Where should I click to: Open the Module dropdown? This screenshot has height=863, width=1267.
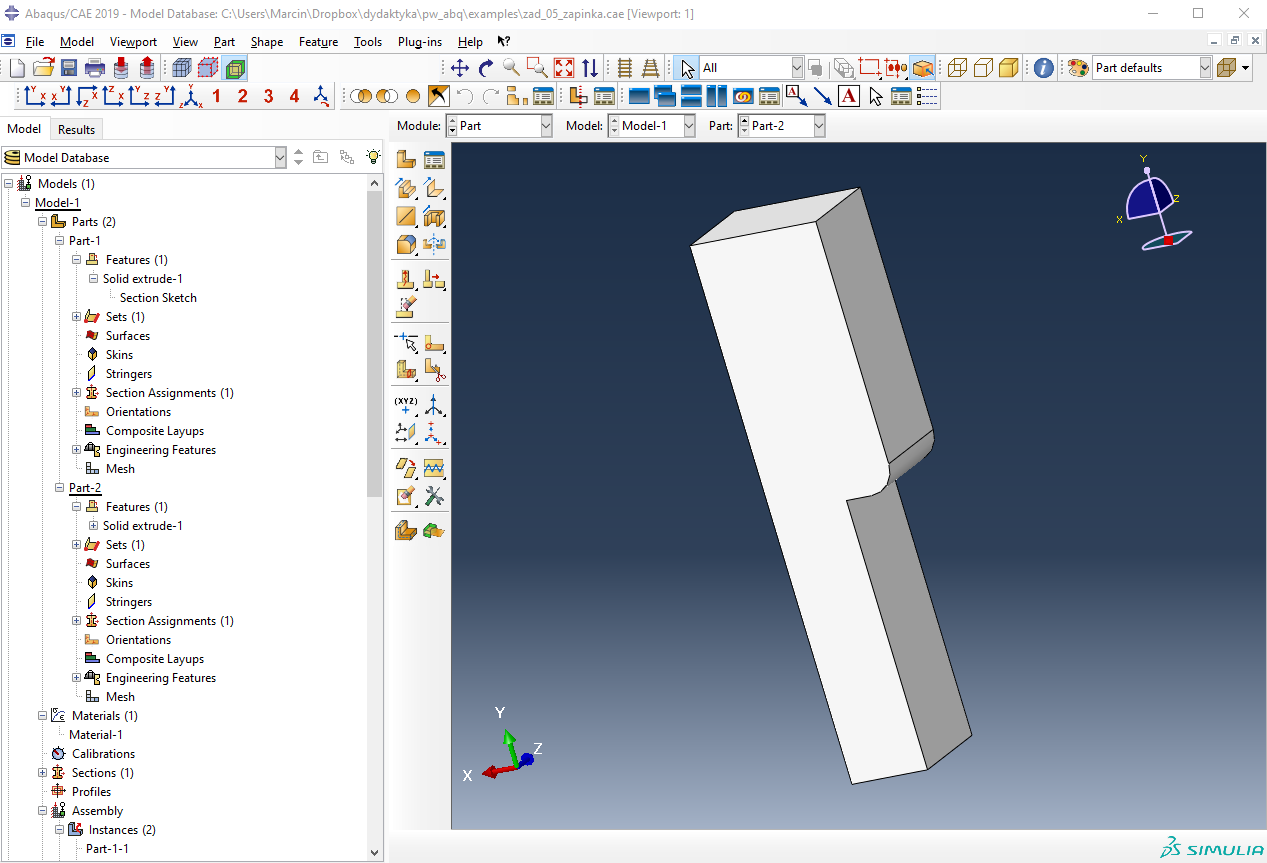point(545,126)
